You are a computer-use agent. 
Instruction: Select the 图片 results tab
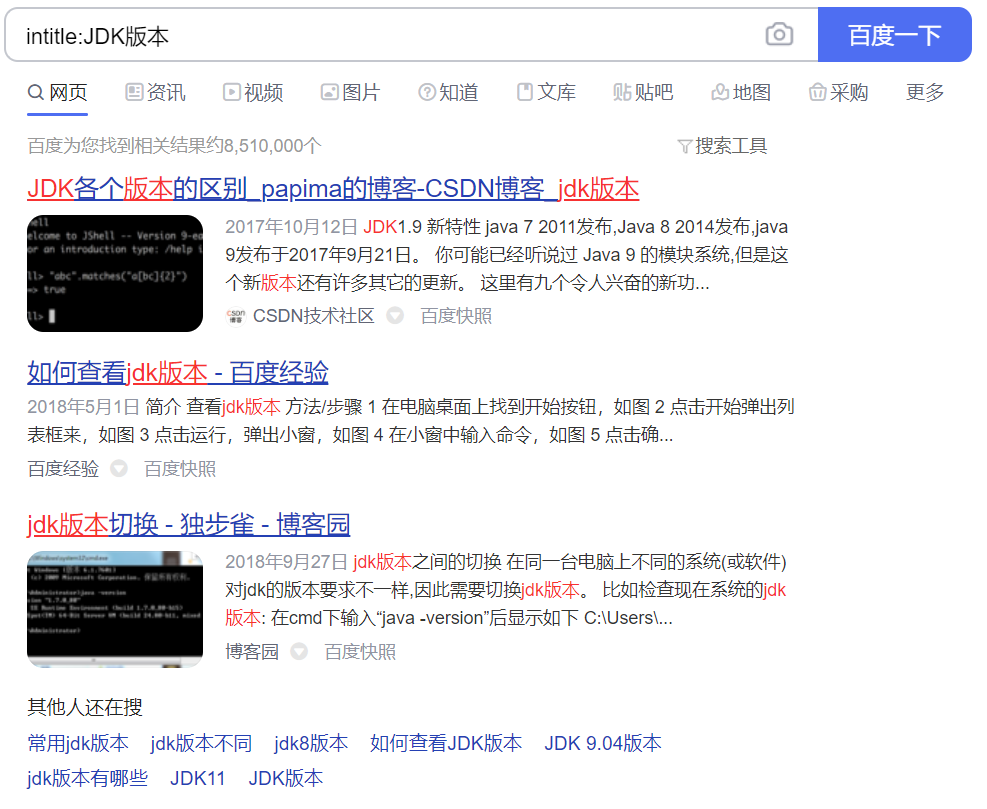point(351,93)
